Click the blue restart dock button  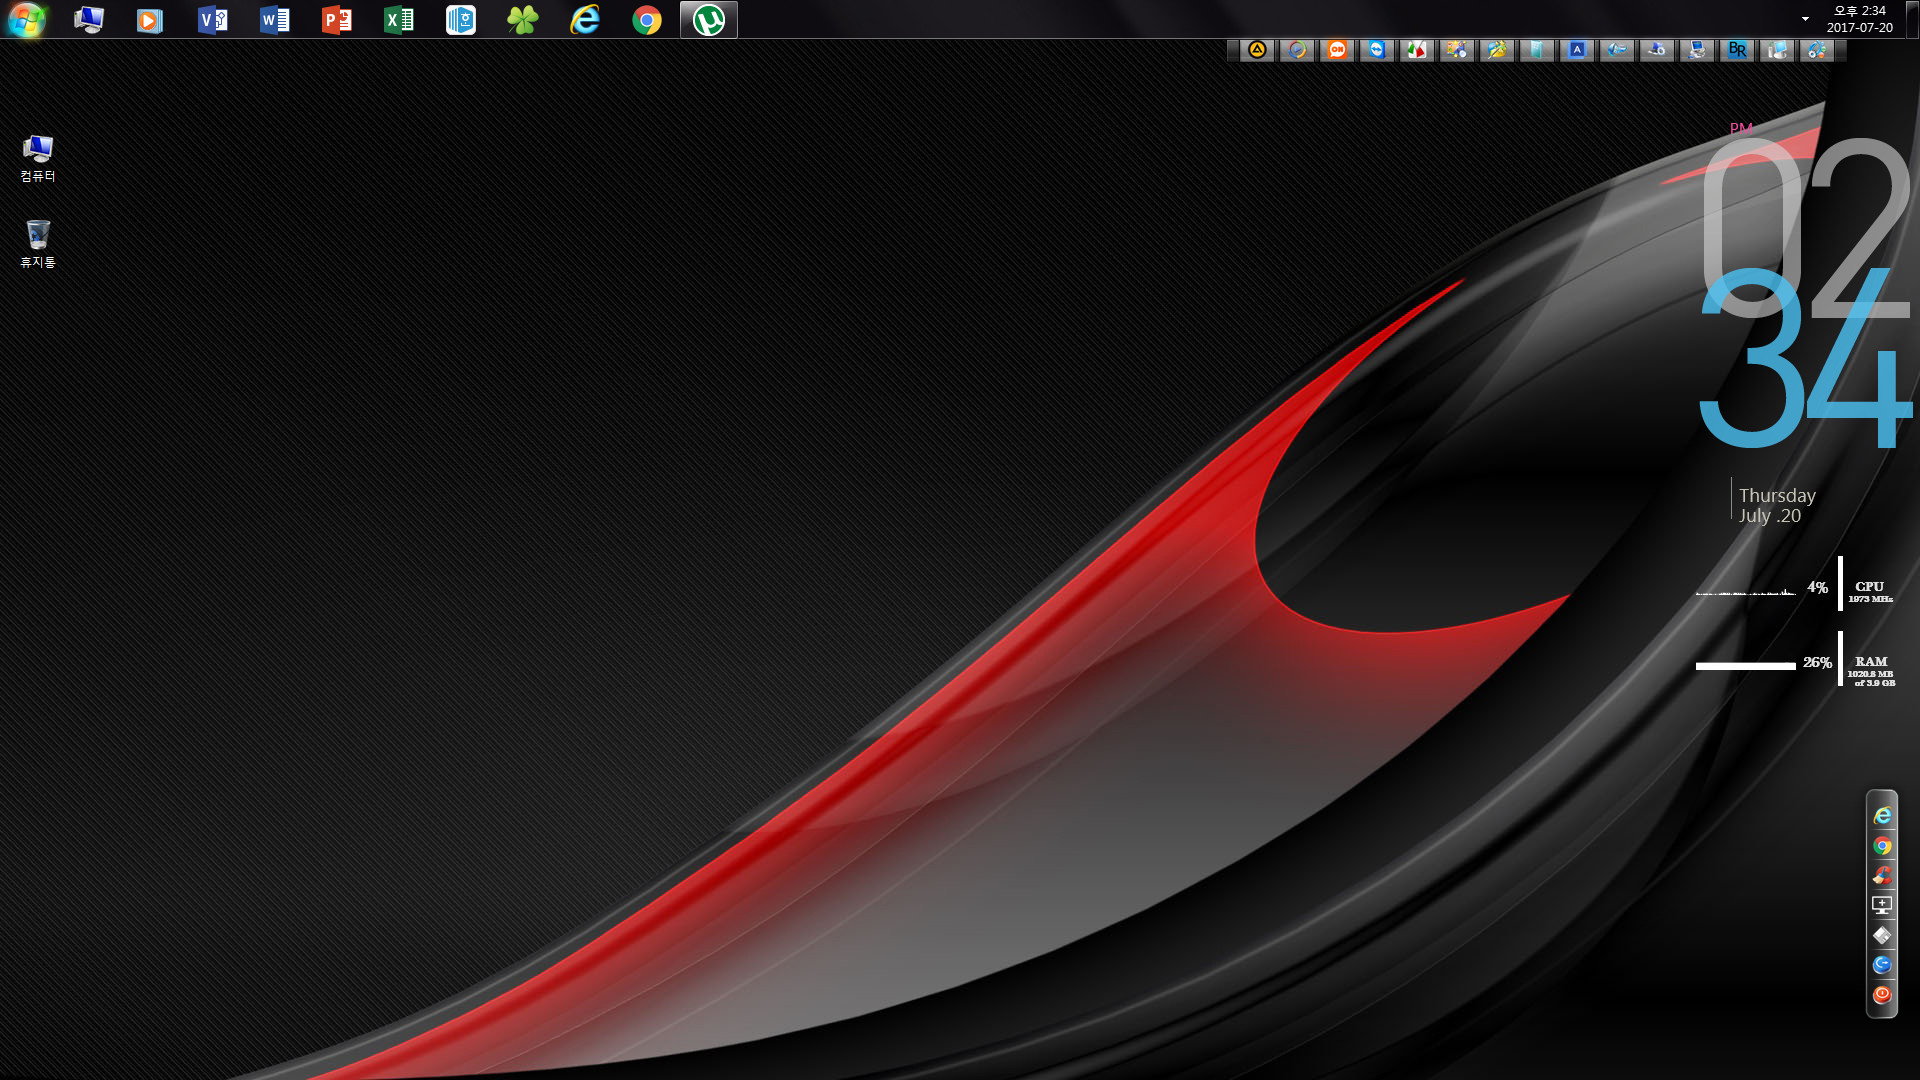coord(1882,965)
